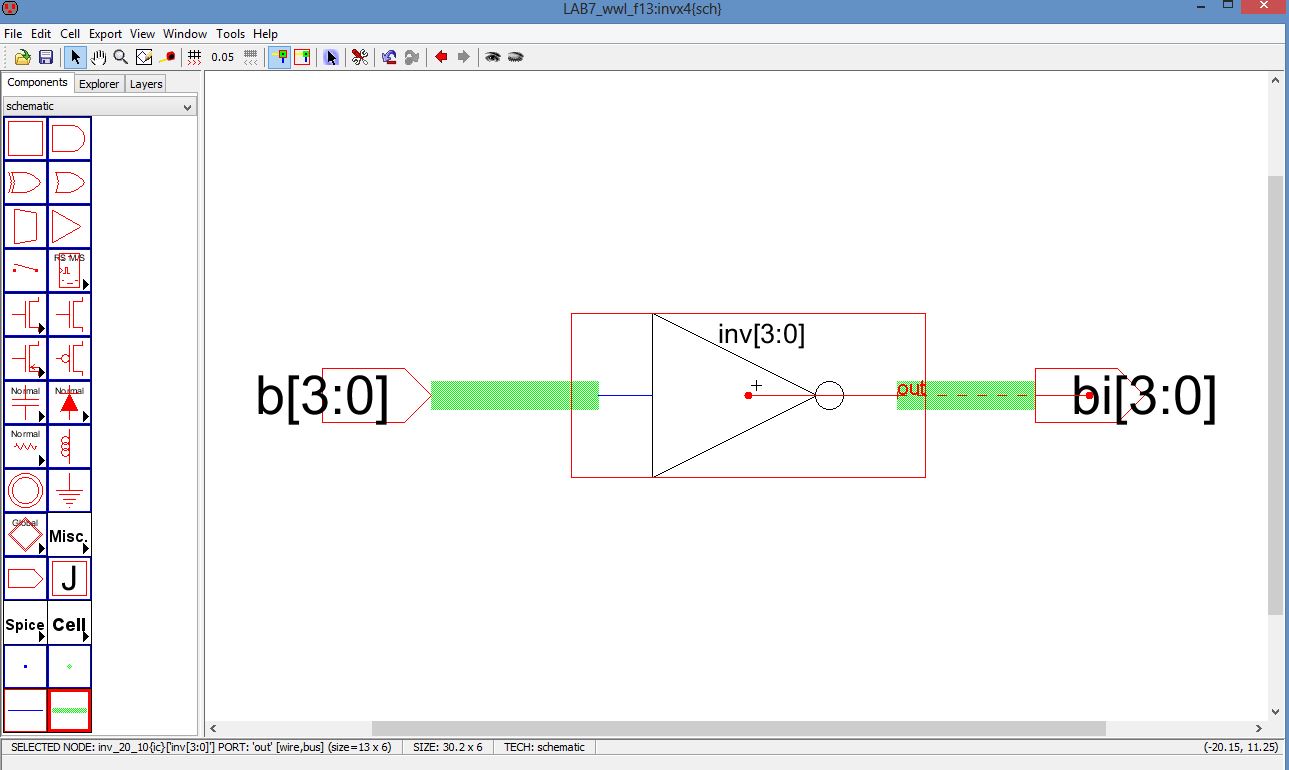Click the 0.05 grid alignment value
1289x770 pixels.
point(223,57)
